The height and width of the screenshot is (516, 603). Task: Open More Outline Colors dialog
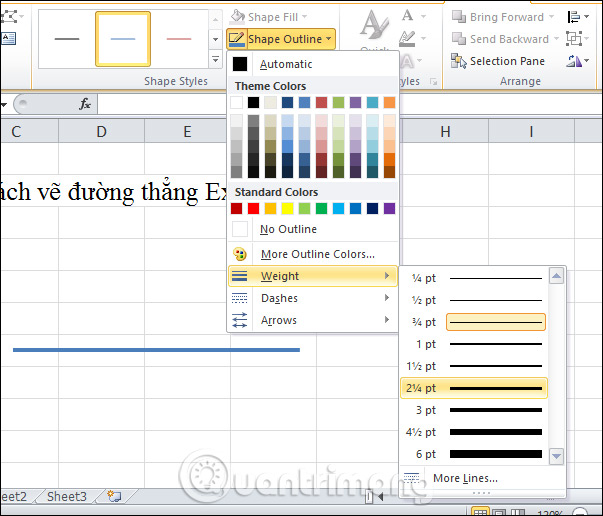pyautogui.click(x=313, y=254)
